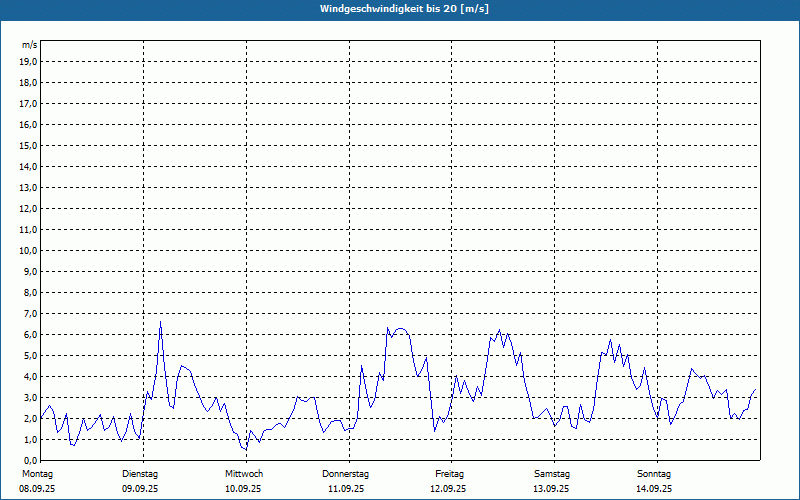Click the lowest dip just before Mittwoch
800x500 pixels.
[x=245, y=450]
